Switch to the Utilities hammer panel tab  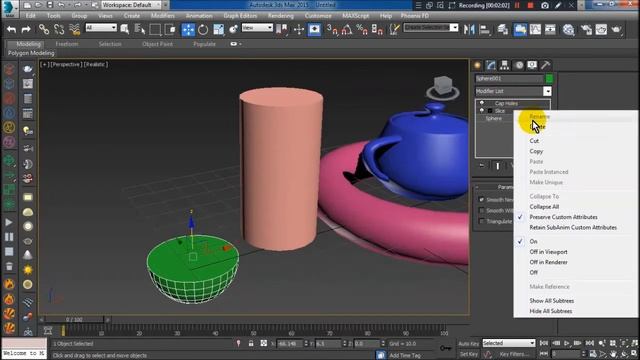546,65
